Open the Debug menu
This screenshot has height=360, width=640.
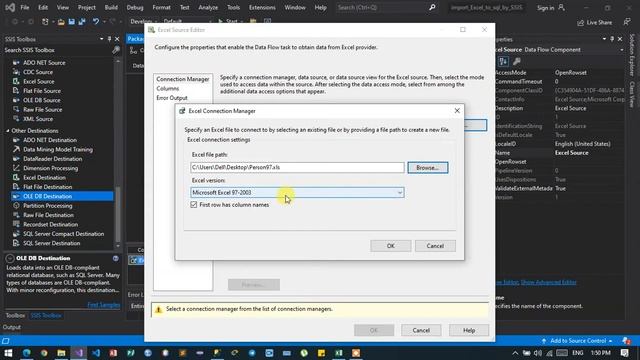(135, 7)
